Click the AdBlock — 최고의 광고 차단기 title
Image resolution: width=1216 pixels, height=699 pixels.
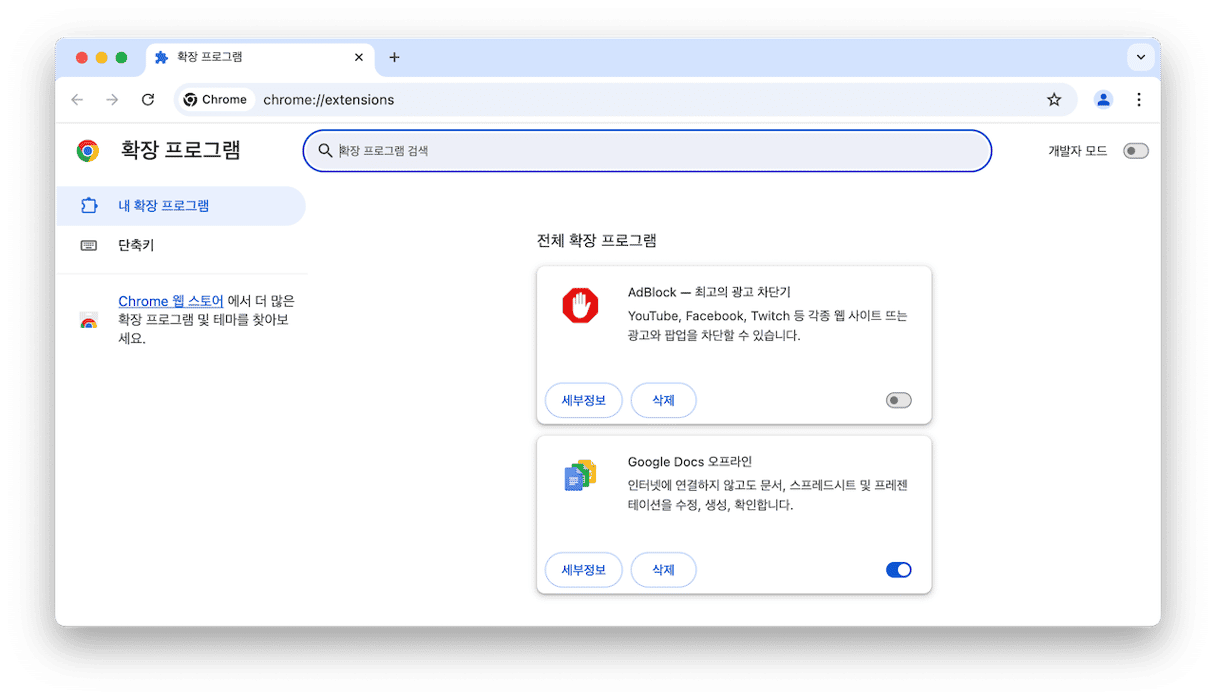tap(709, 292)
